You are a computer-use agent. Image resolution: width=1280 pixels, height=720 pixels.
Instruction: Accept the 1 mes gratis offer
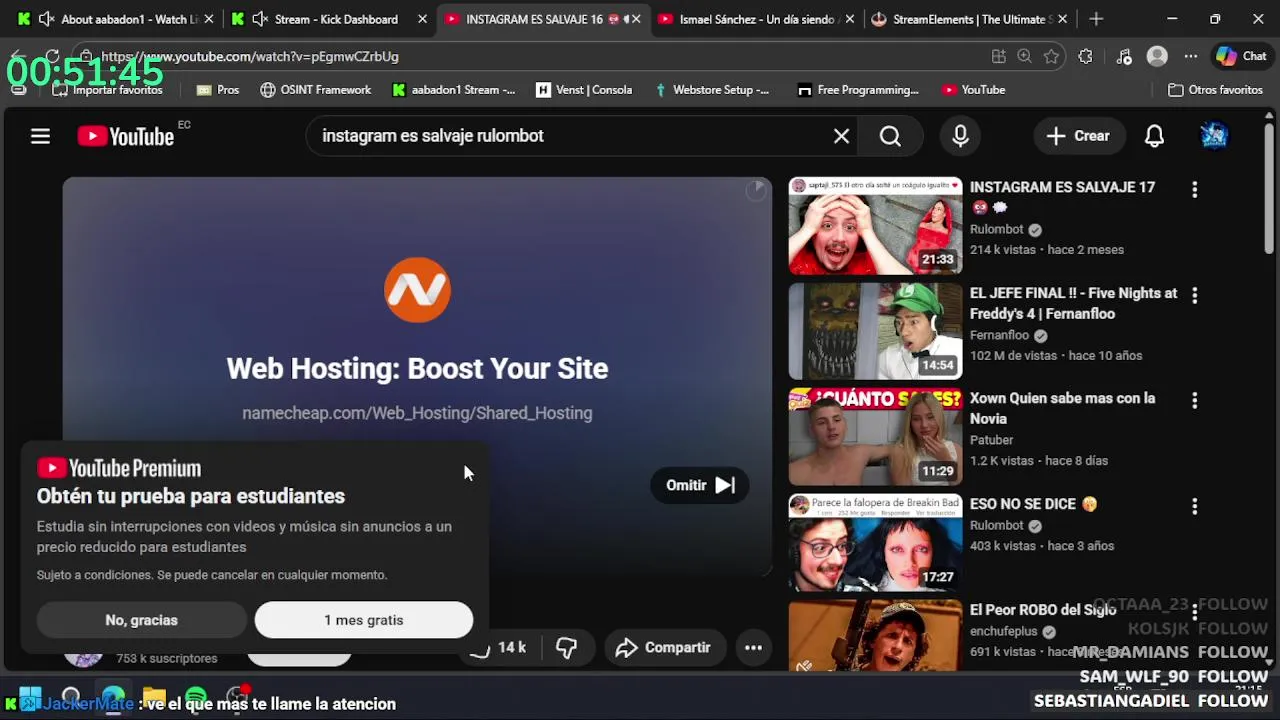(363, 620)
